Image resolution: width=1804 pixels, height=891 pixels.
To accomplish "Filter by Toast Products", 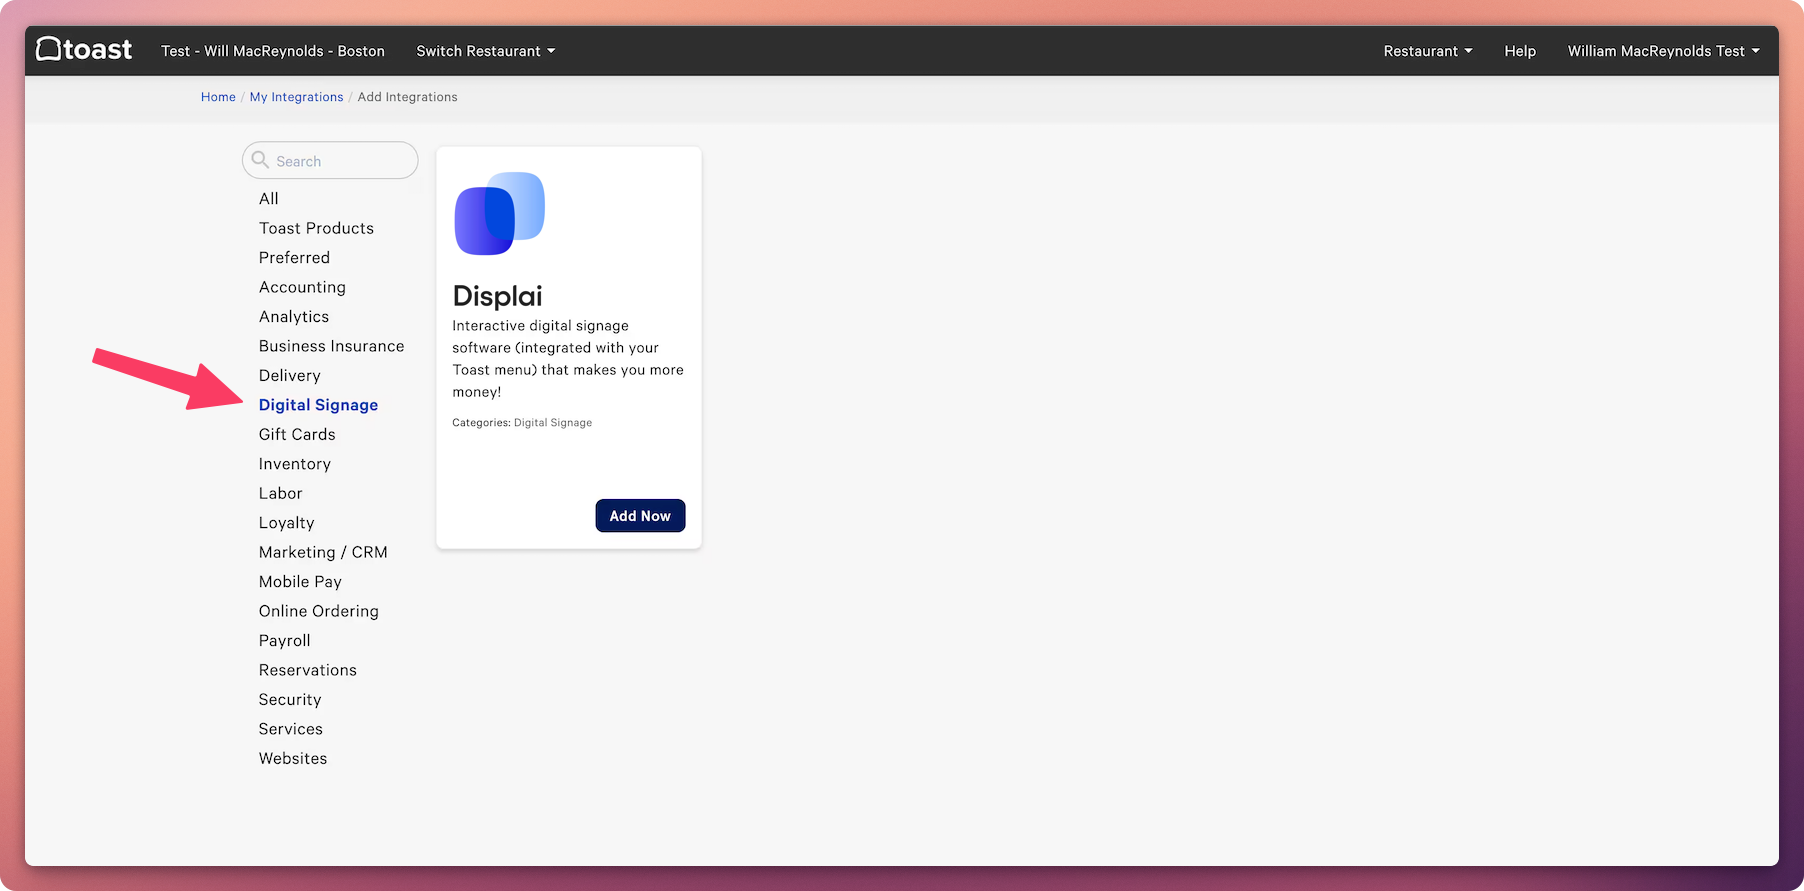I will pyautogui.click(x=316, y=228).
